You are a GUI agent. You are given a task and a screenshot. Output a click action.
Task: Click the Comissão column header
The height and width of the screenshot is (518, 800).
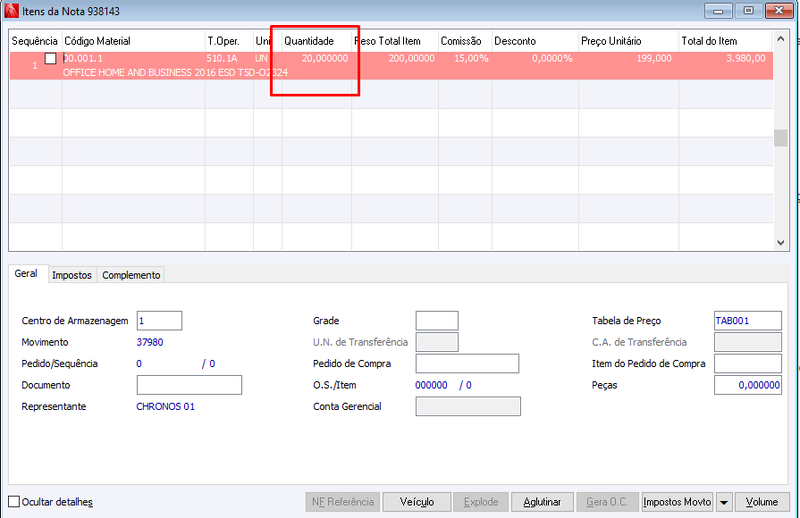(465, 41)
